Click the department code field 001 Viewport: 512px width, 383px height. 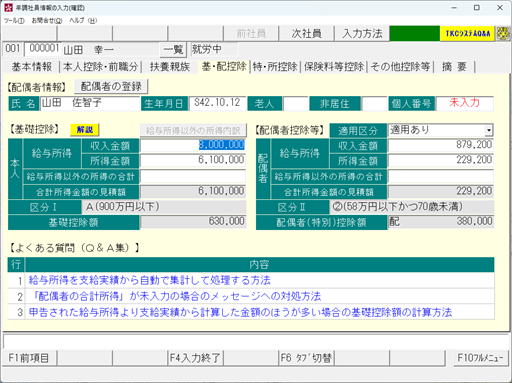coord(13,49)
